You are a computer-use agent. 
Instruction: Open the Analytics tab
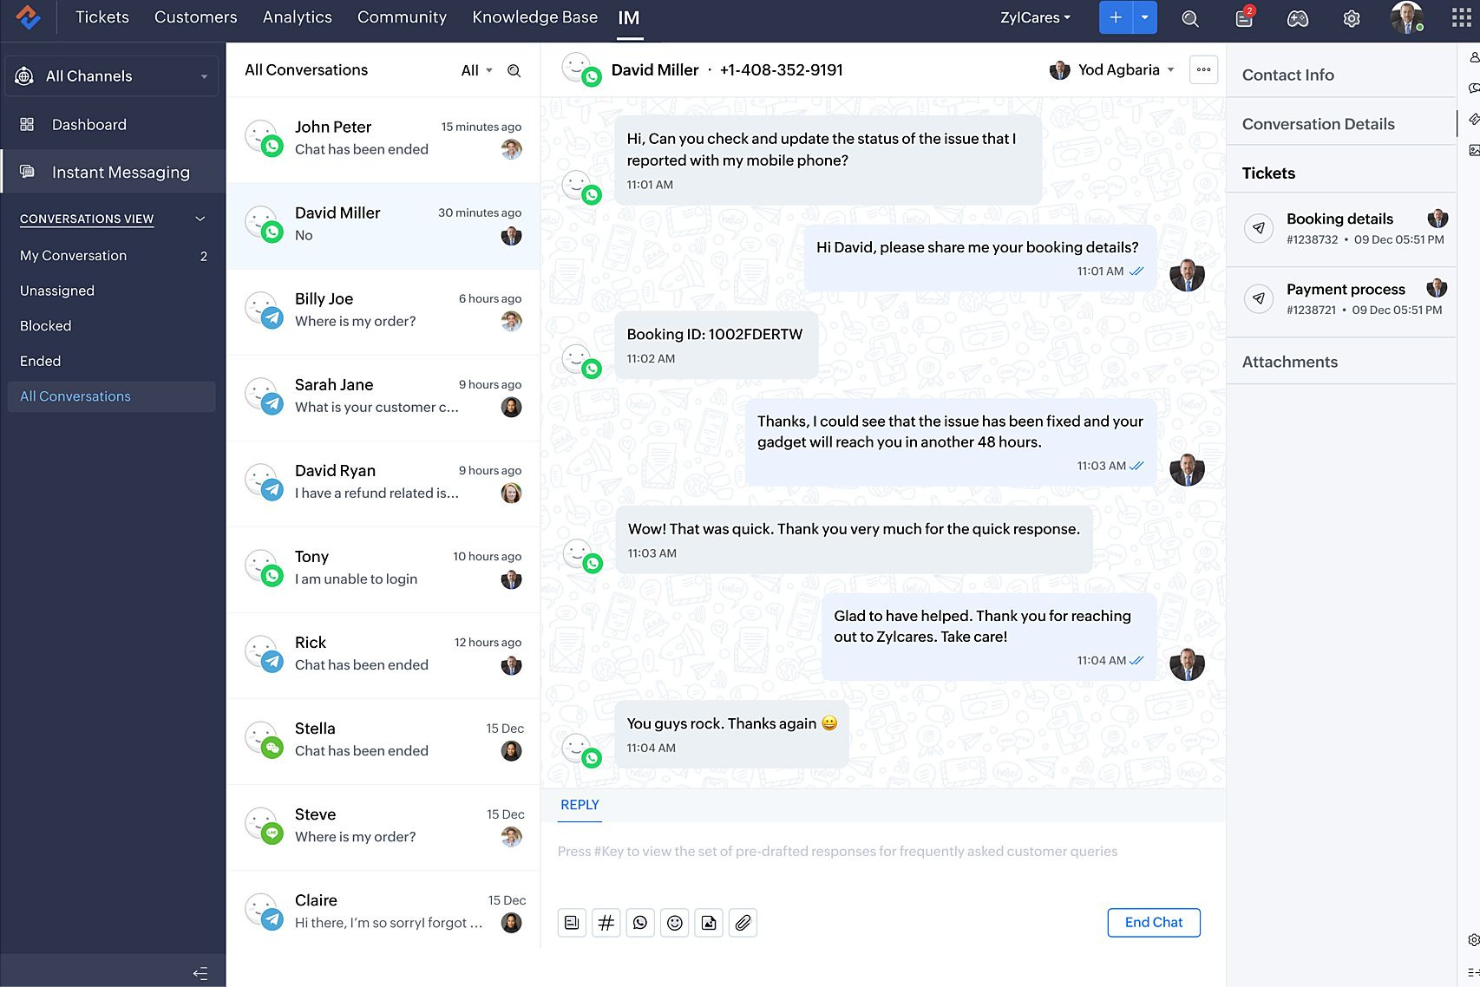(297, 17)
